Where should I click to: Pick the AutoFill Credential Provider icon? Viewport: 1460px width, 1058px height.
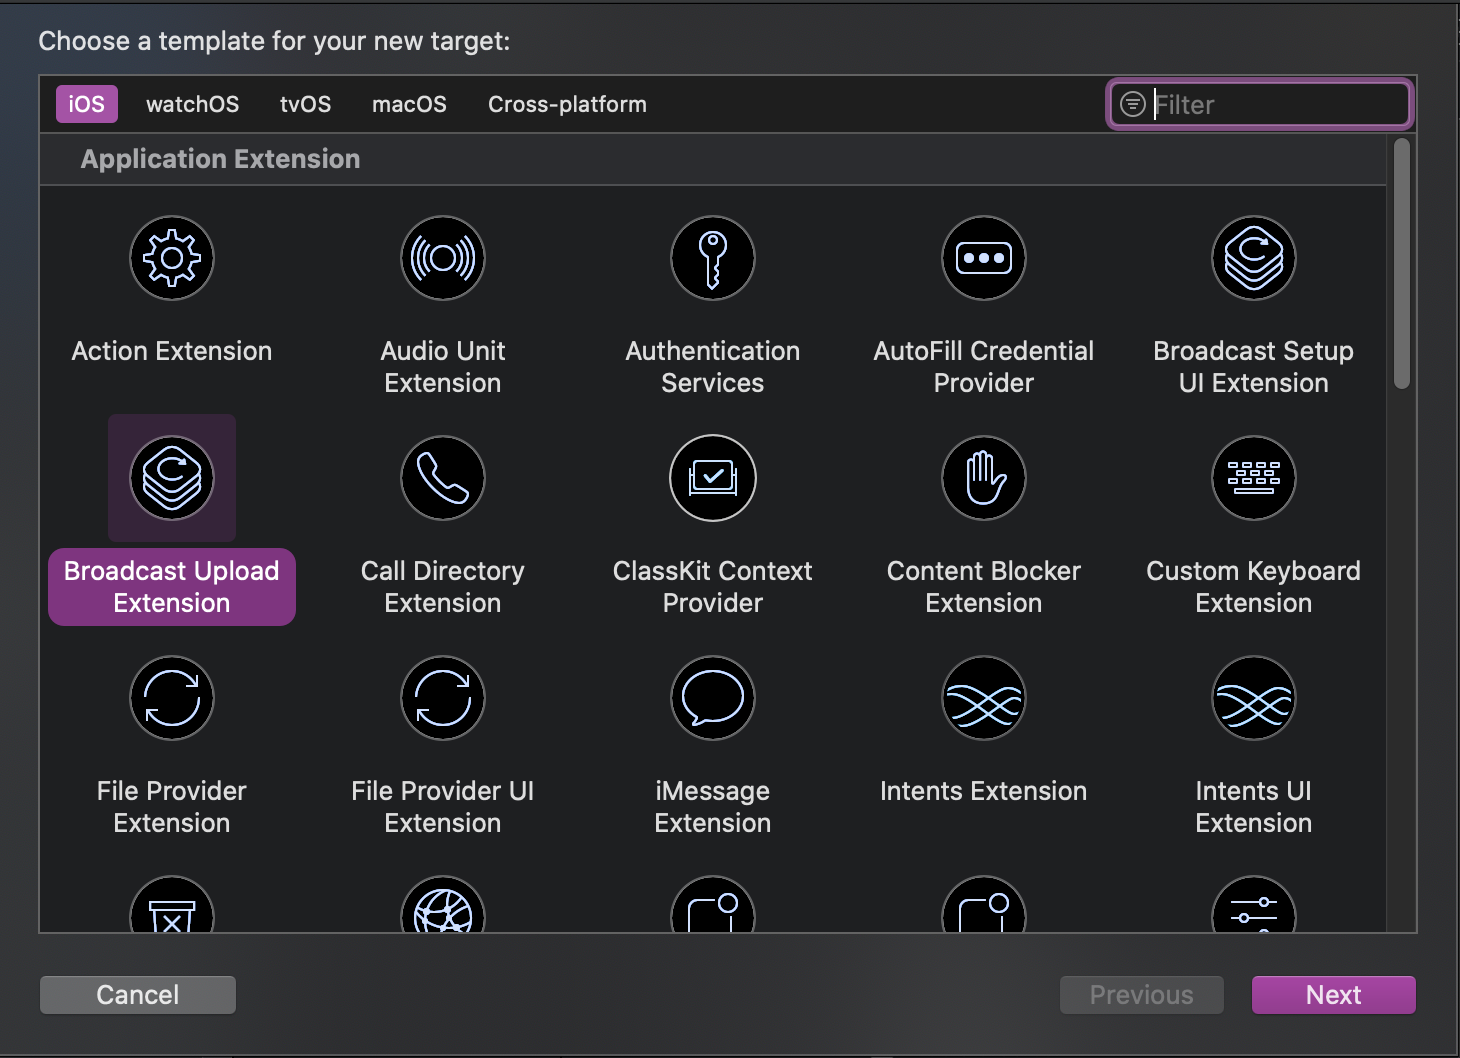click(x=984, y=258)
